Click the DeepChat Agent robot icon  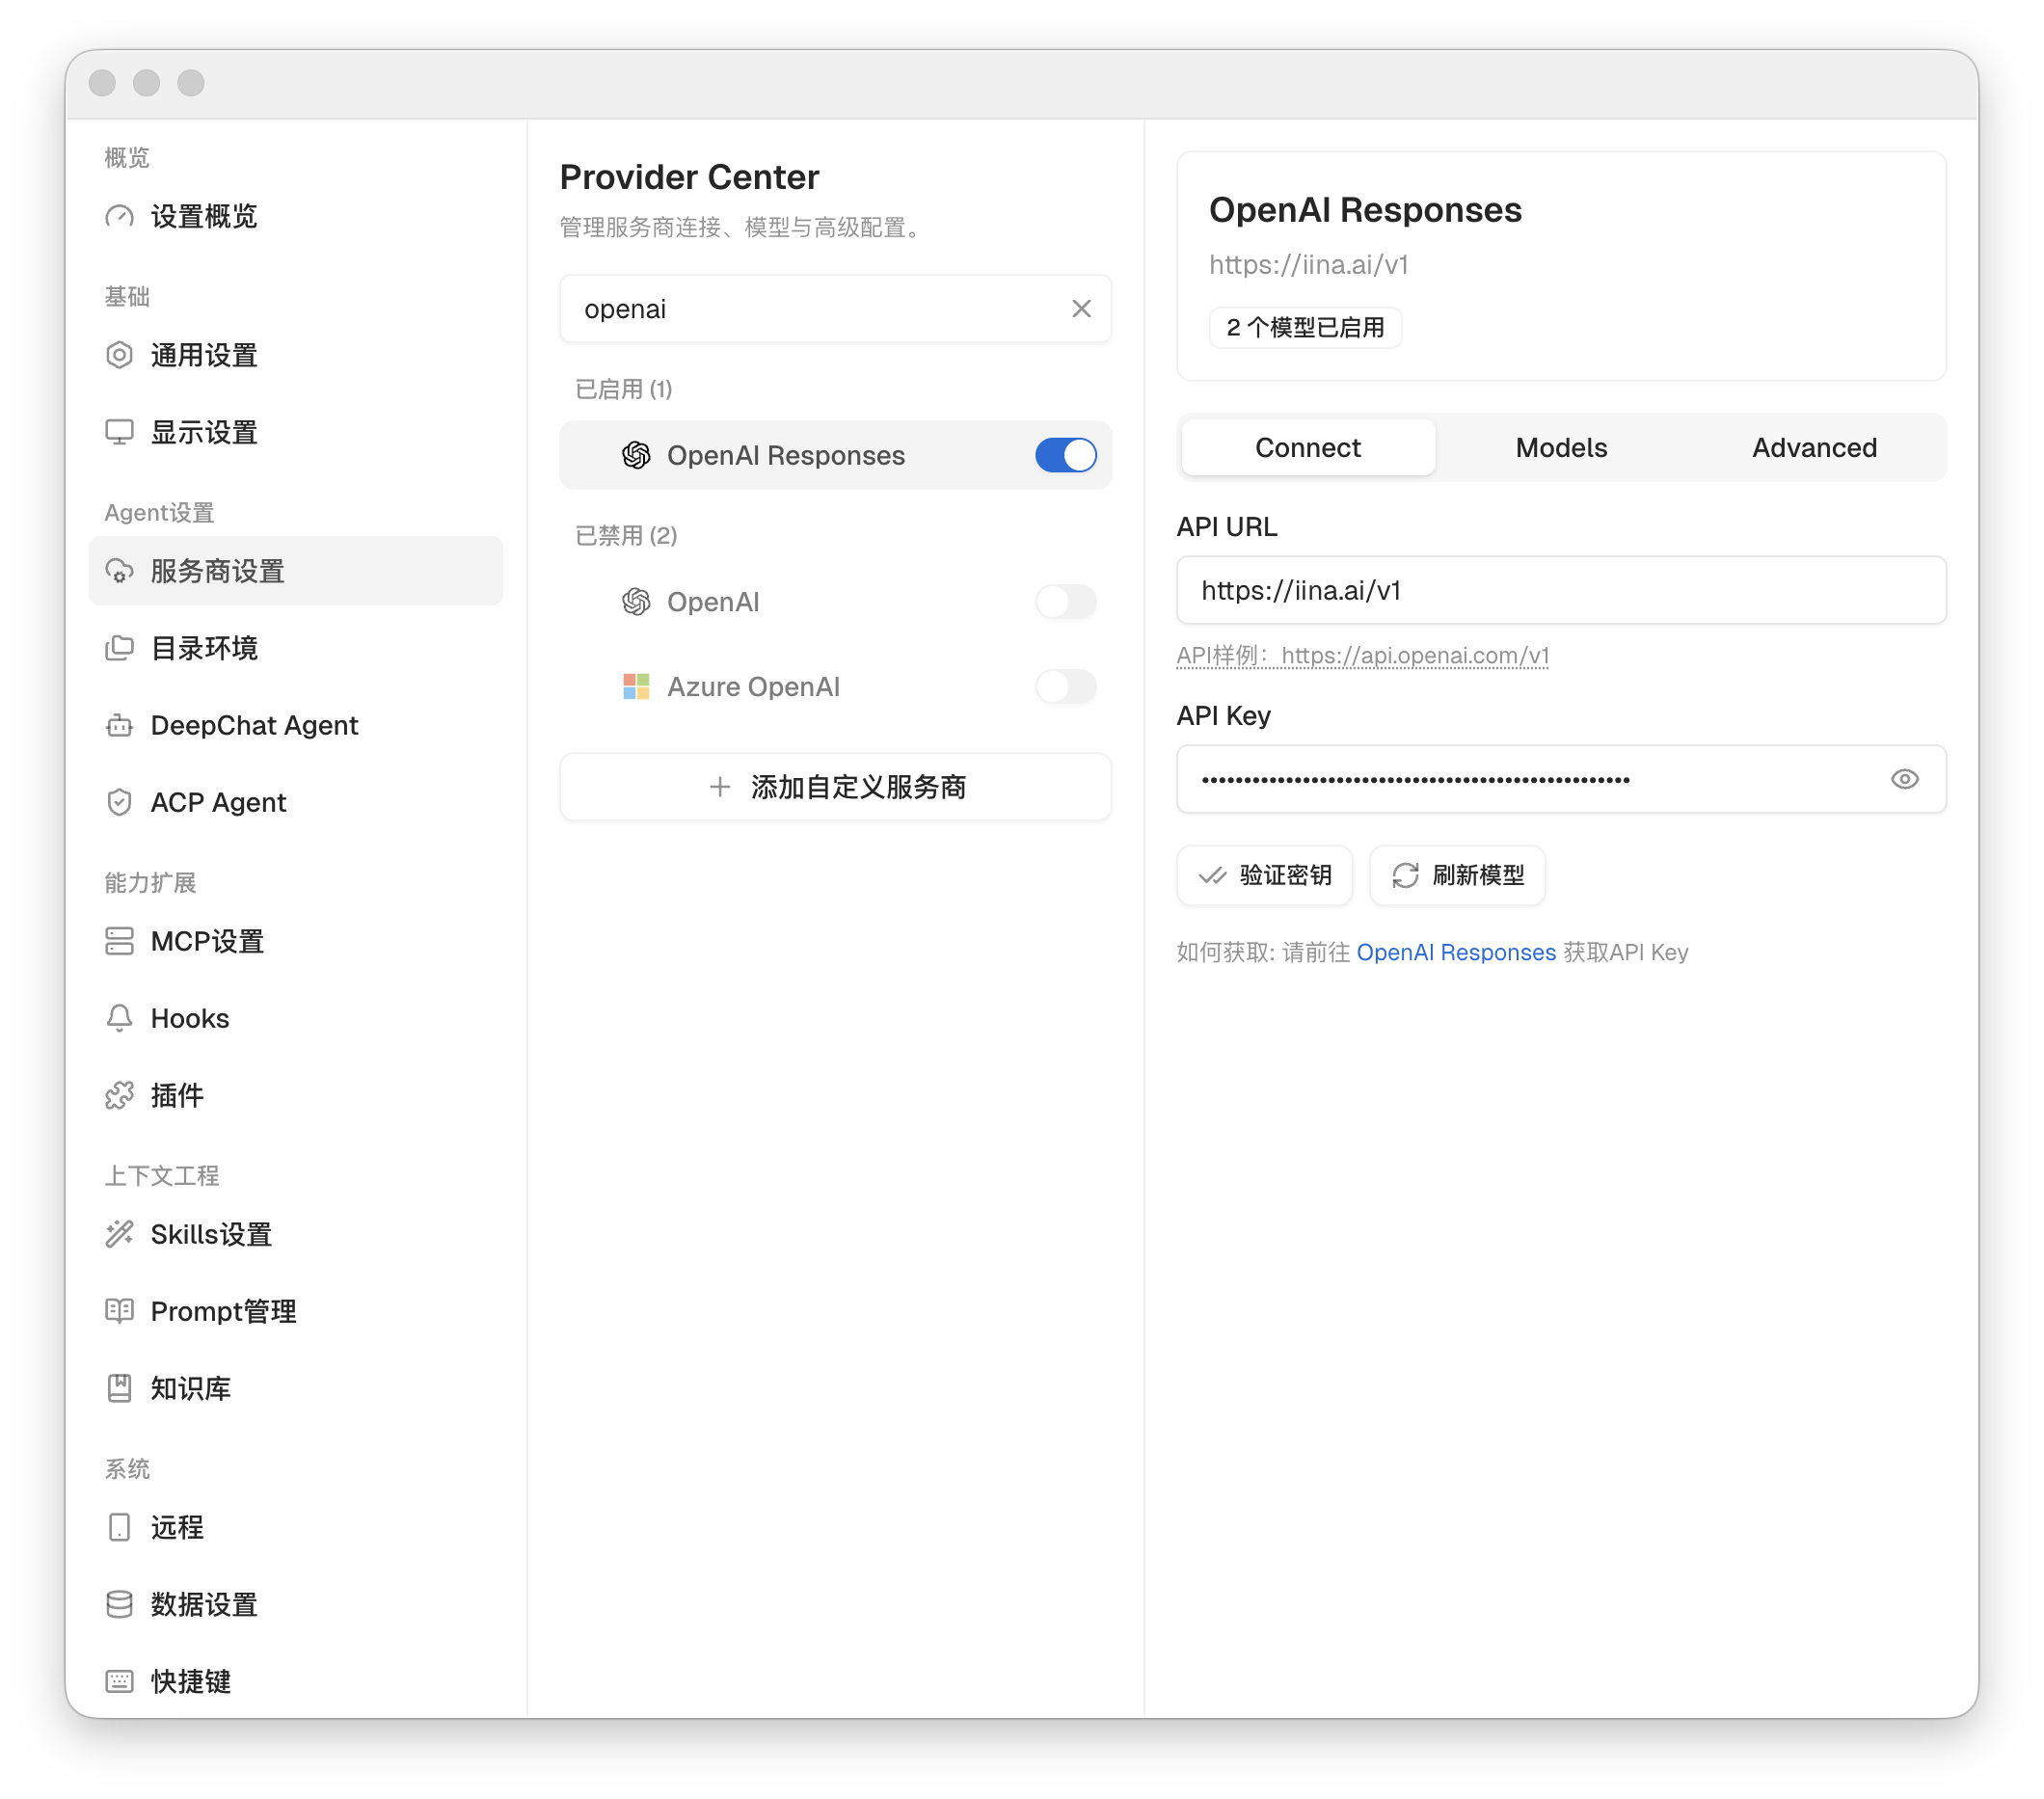click(119, 725)
